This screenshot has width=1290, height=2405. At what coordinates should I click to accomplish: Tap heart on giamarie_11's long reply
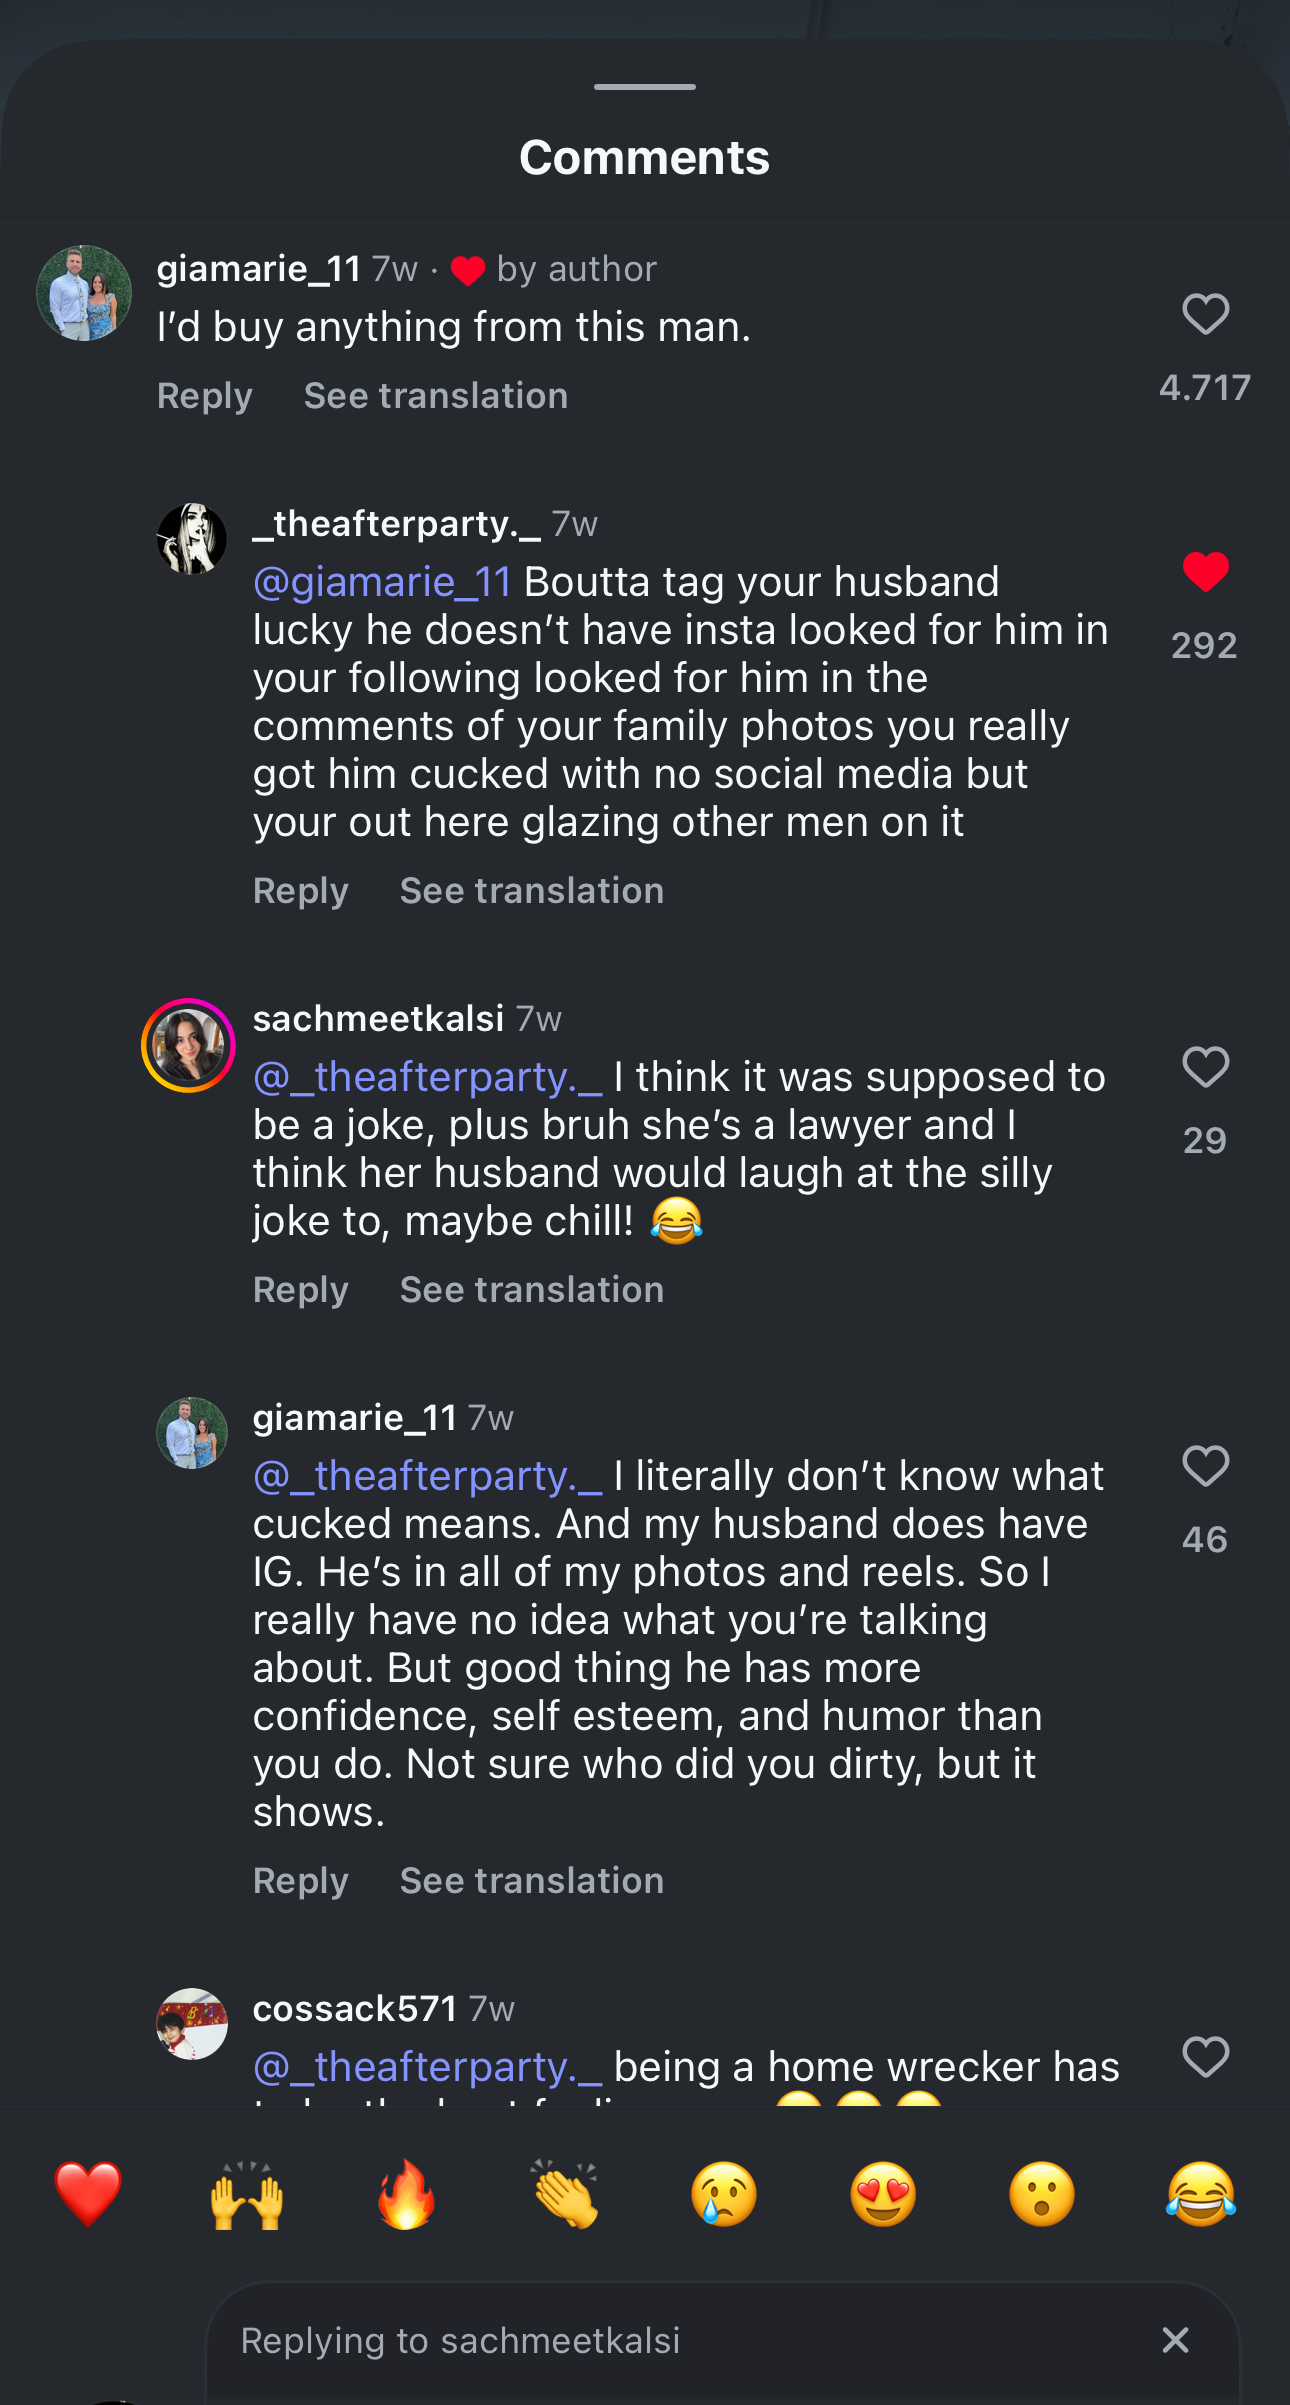[1205, 1466]
